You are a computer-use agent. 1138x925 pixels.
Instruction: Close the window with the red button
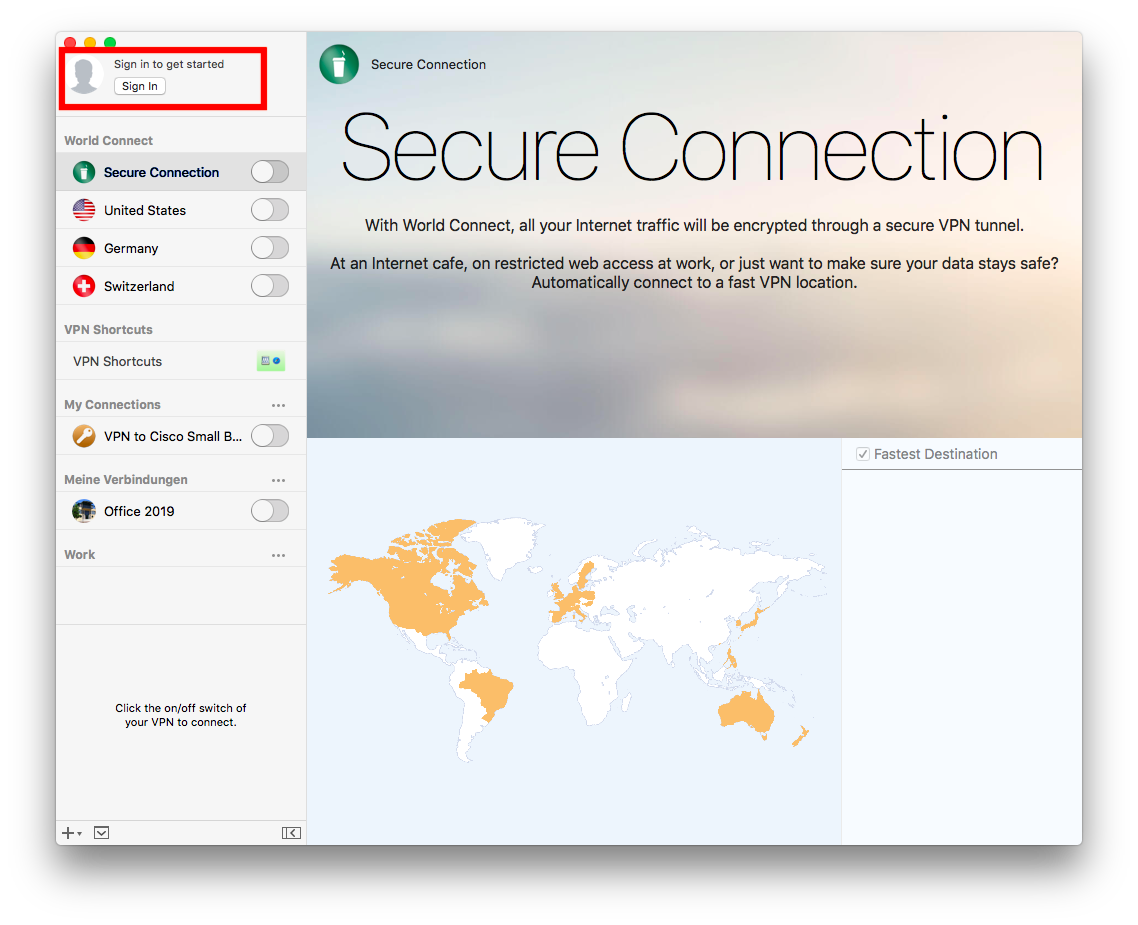(70, 42)
